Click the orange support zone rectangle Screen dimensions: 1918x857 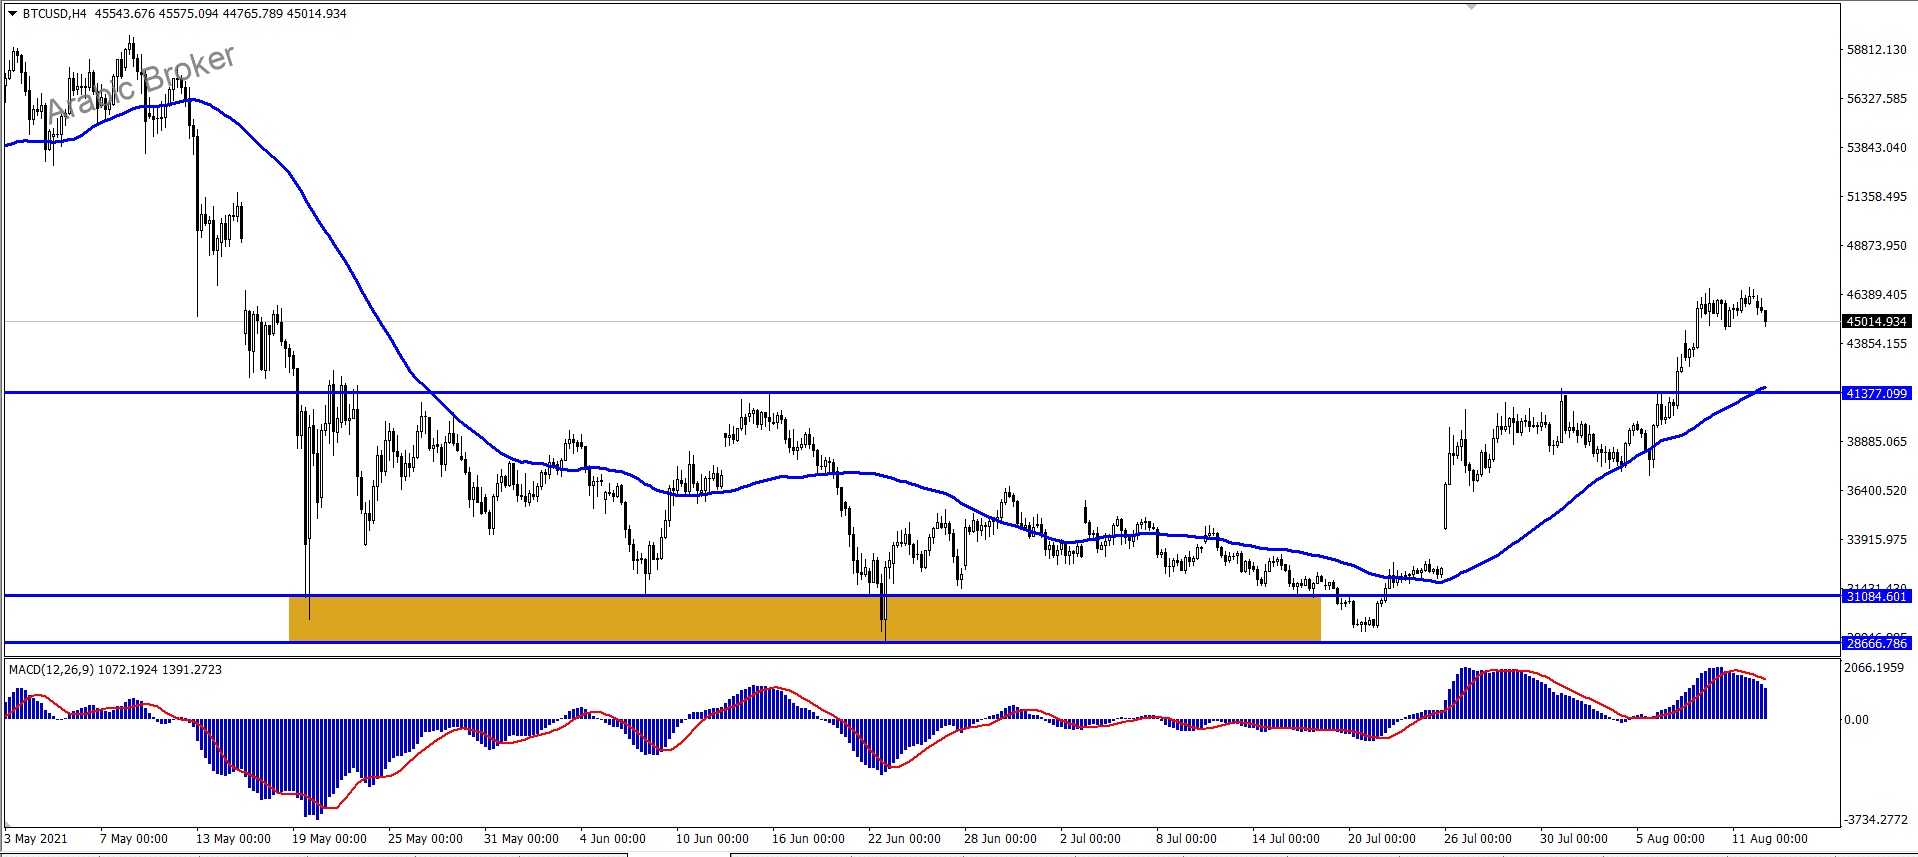(x=804, y=619)
